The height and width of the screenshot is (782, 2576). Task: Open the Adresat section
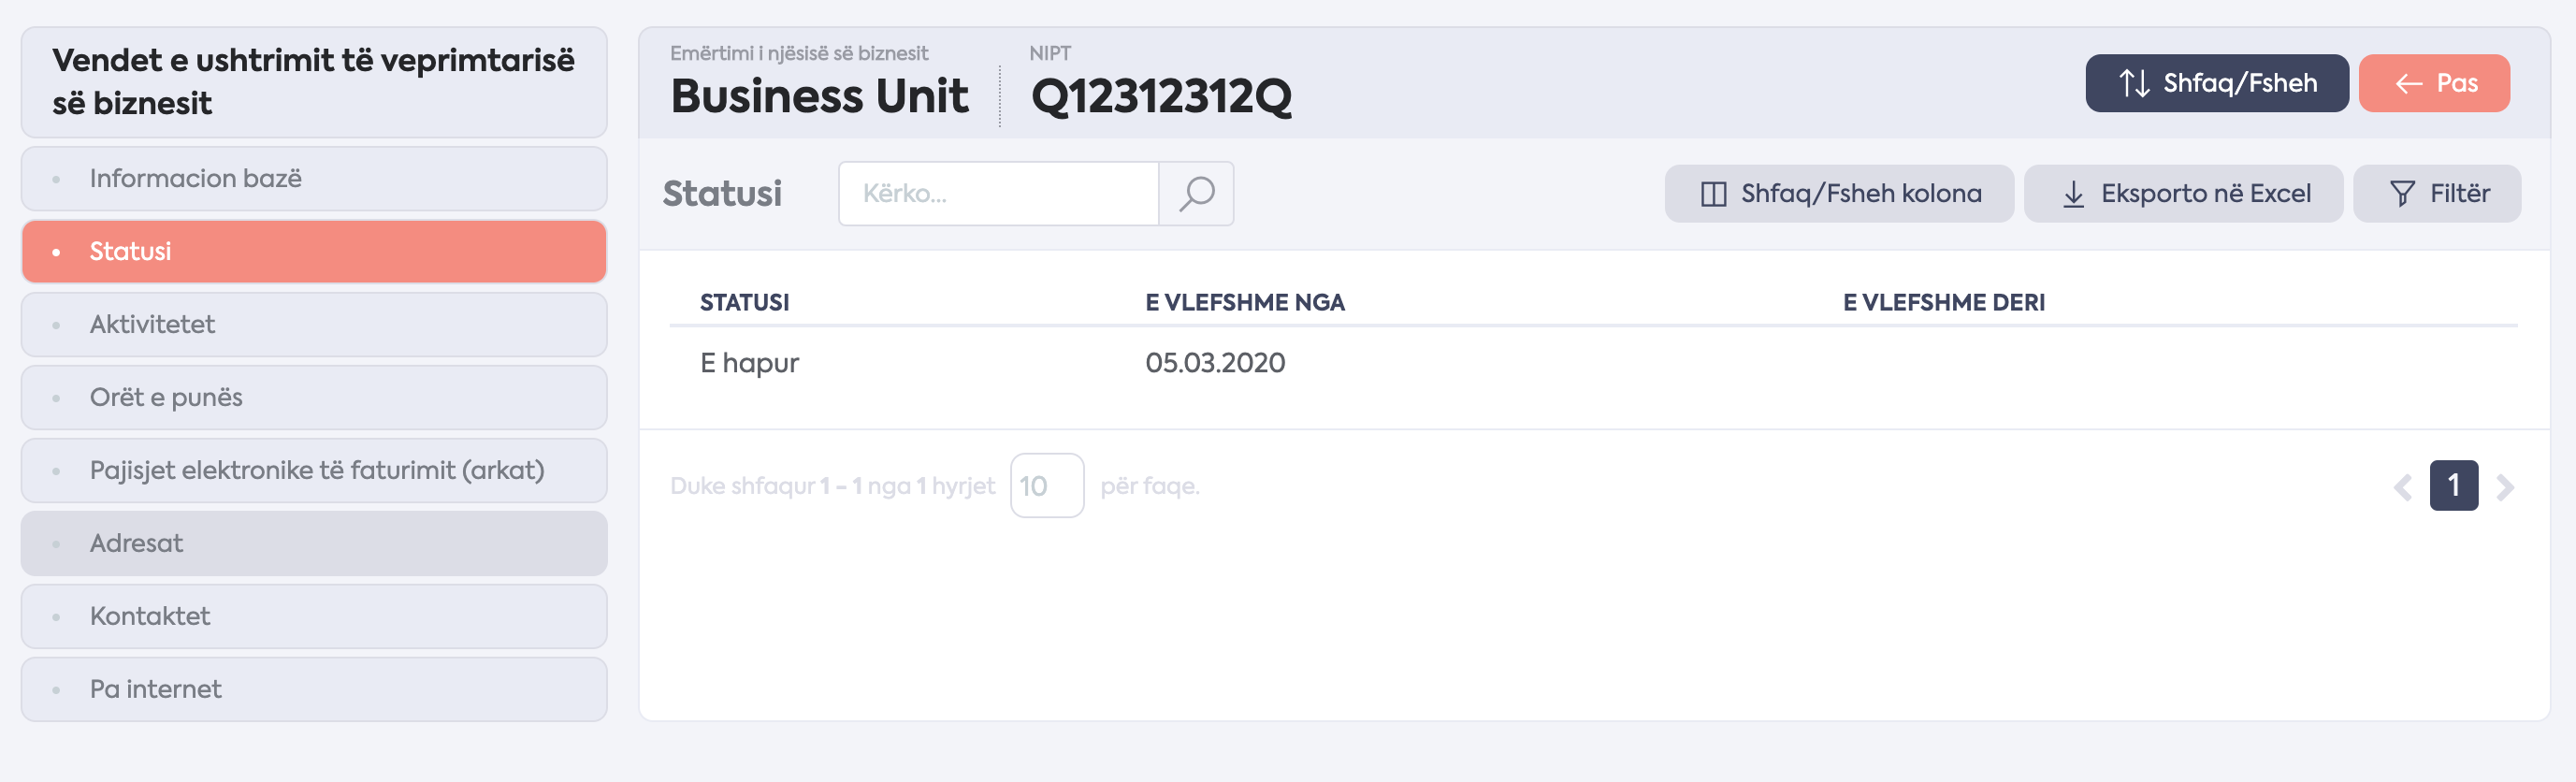click(314, 543)
